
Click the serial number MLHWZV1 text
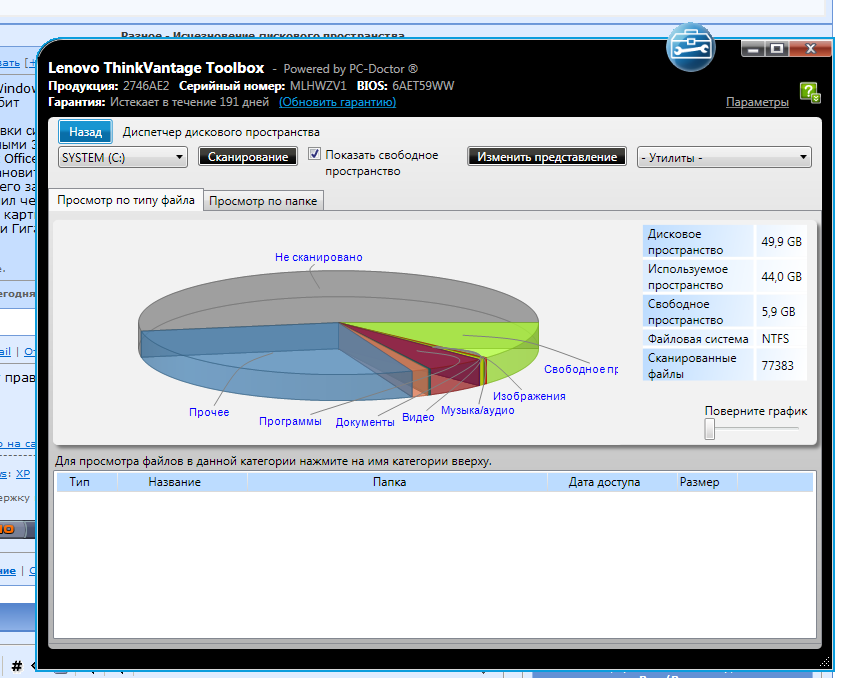[318, 86]
